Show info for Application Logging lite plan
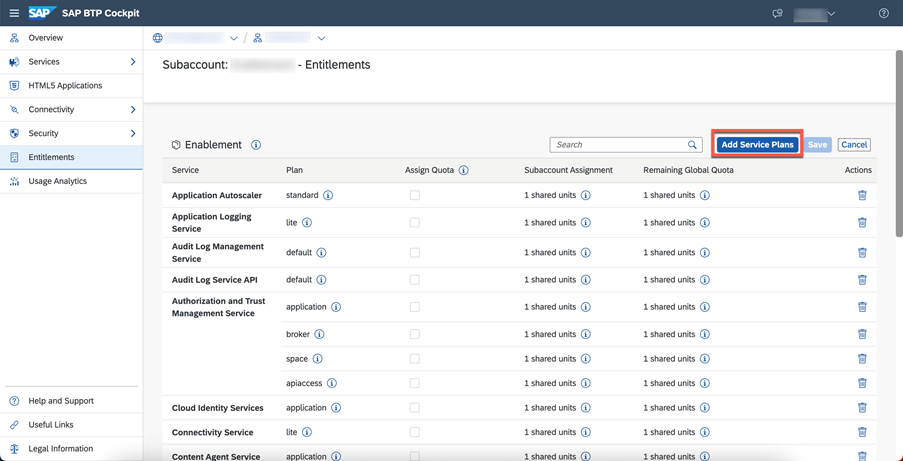Viewport: 903px width, 461px height. pos(307,222)
